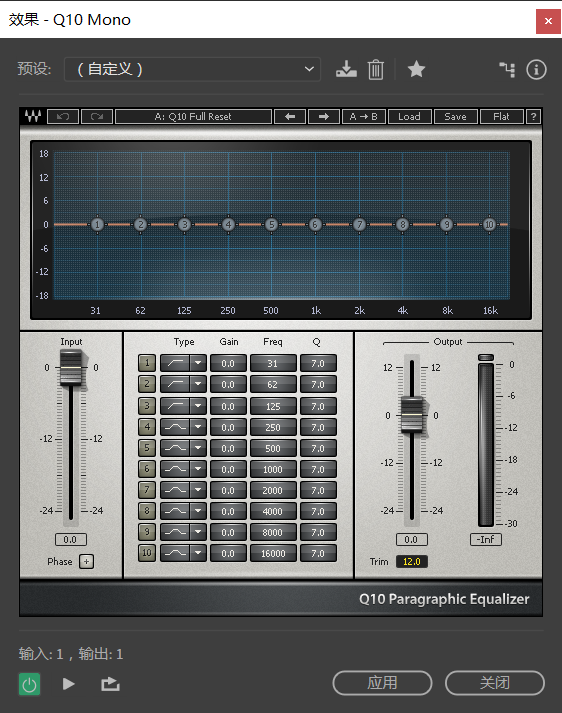Toggle band 1 on/off button
Viewport: 562px width, 713px height.
147,363
